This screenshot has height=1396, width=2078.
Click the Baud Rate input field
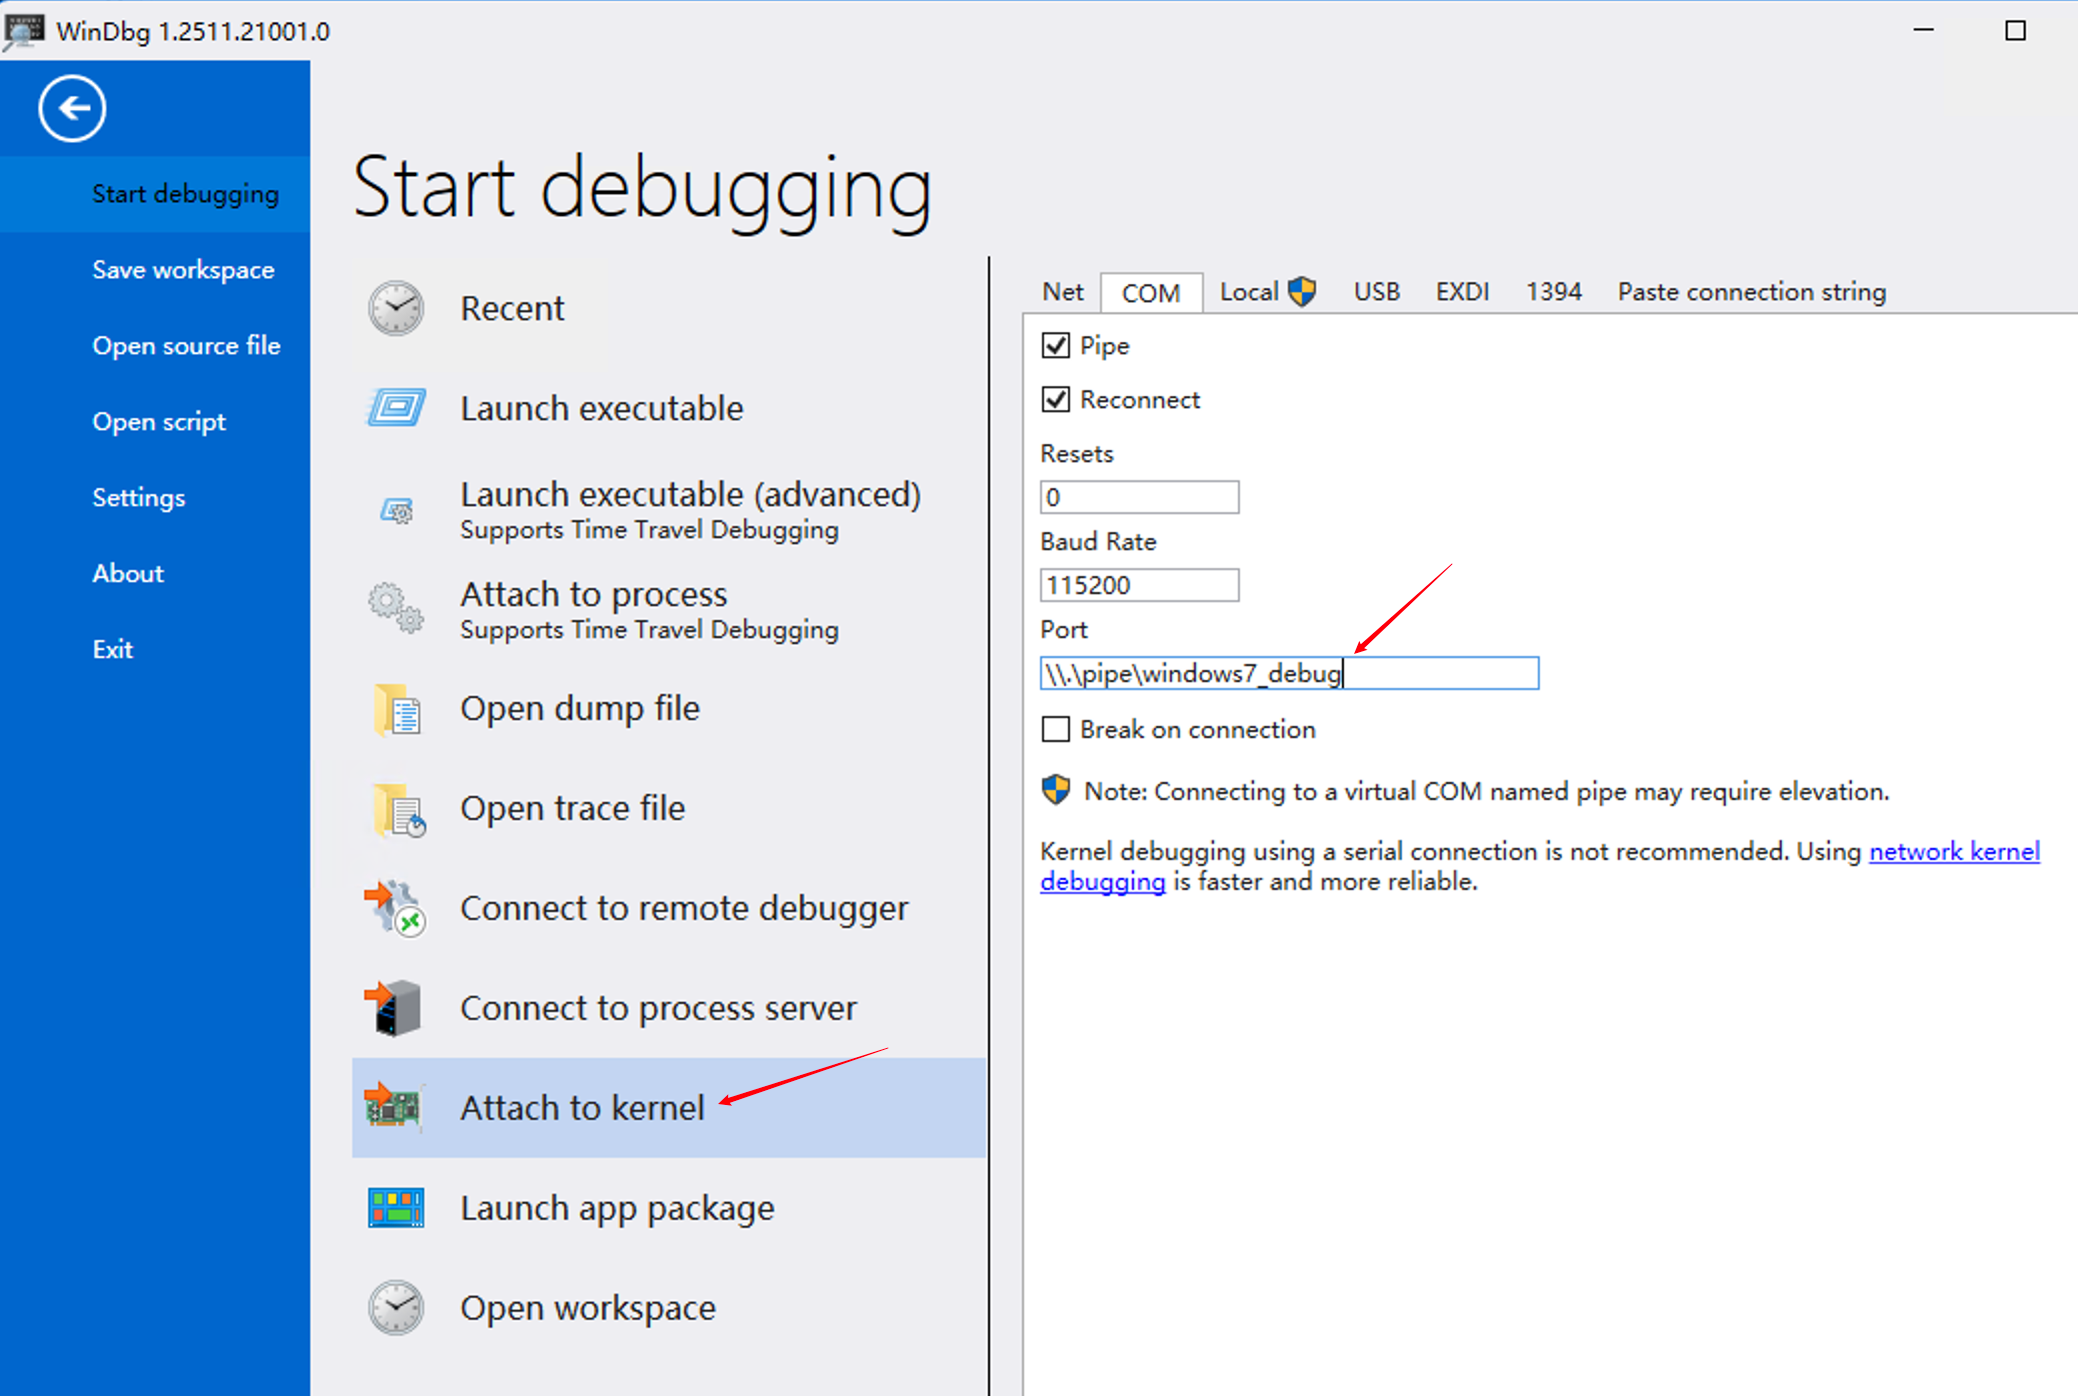tap(1139, 585)
